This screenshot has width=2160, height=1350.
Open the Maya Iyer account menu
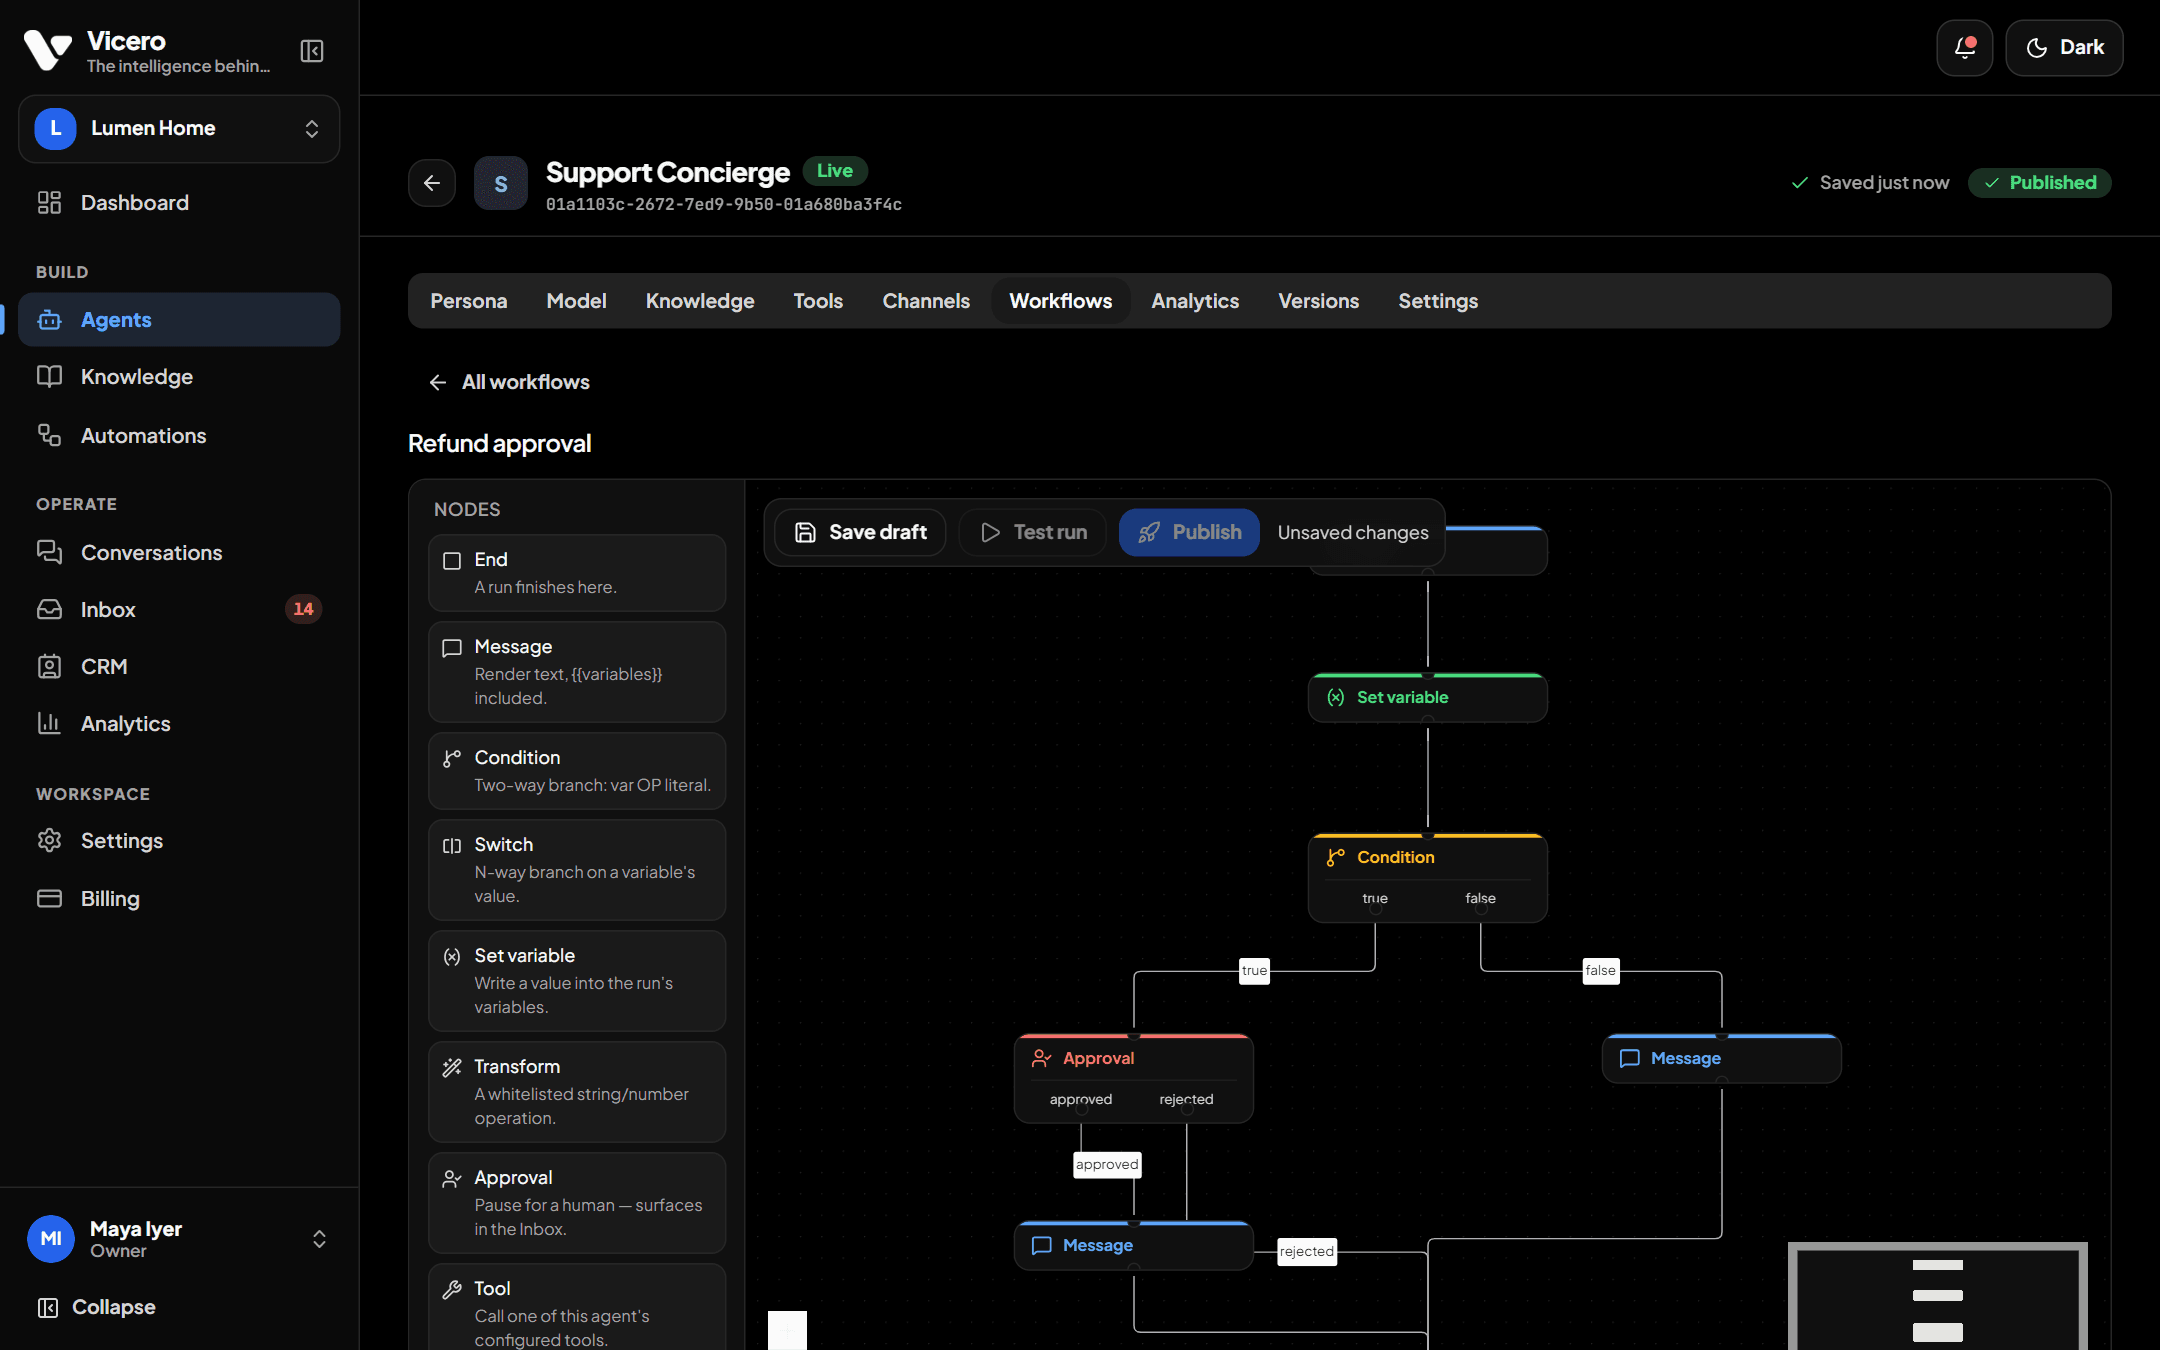pyautogui.click(x=179, y=1239)
